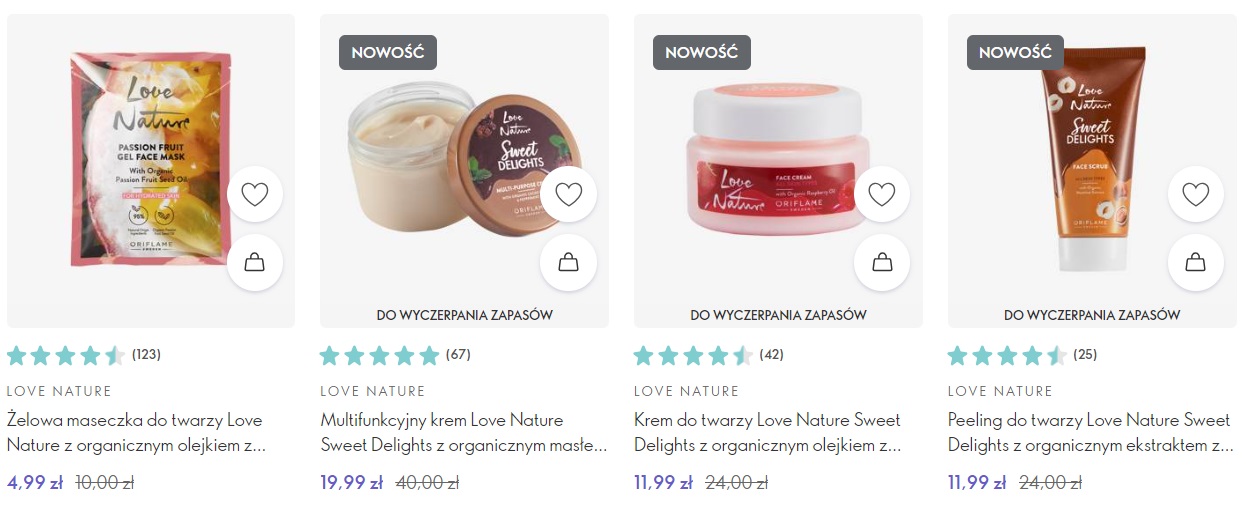Viewport: 1246px width, 518px height.
Task: Add Passion Fruit gel face mask to bag
Action: click(255, 262)
